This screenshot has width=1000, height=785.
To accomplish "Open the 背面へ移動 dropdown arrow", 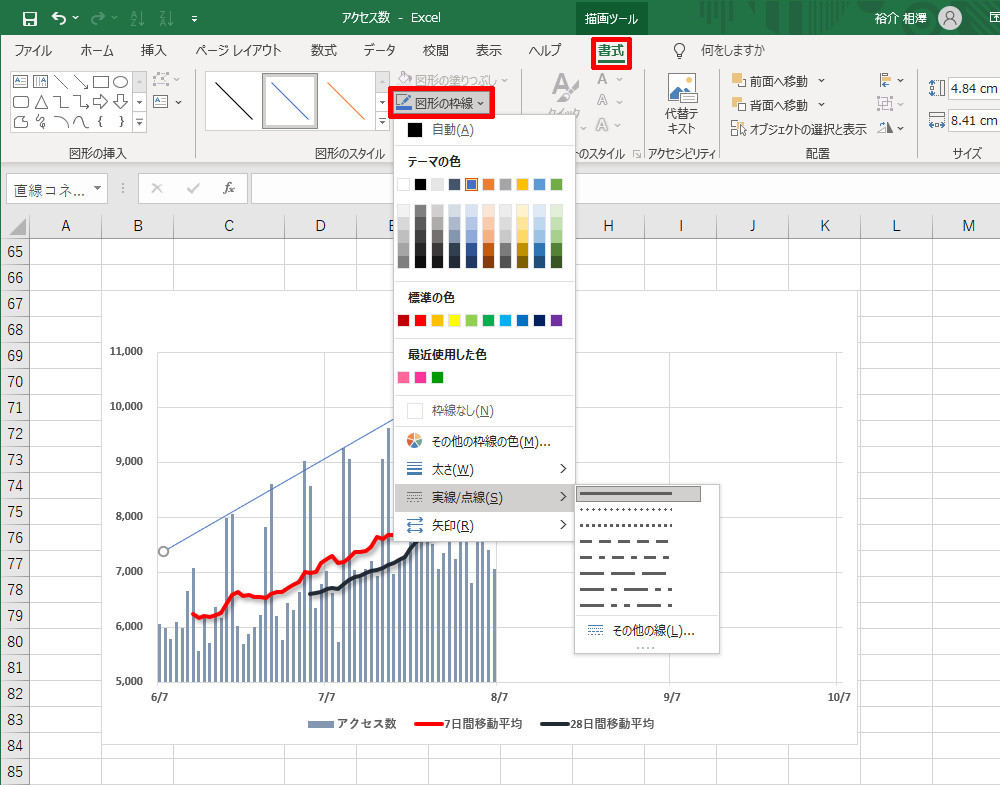I will point(821,105).
